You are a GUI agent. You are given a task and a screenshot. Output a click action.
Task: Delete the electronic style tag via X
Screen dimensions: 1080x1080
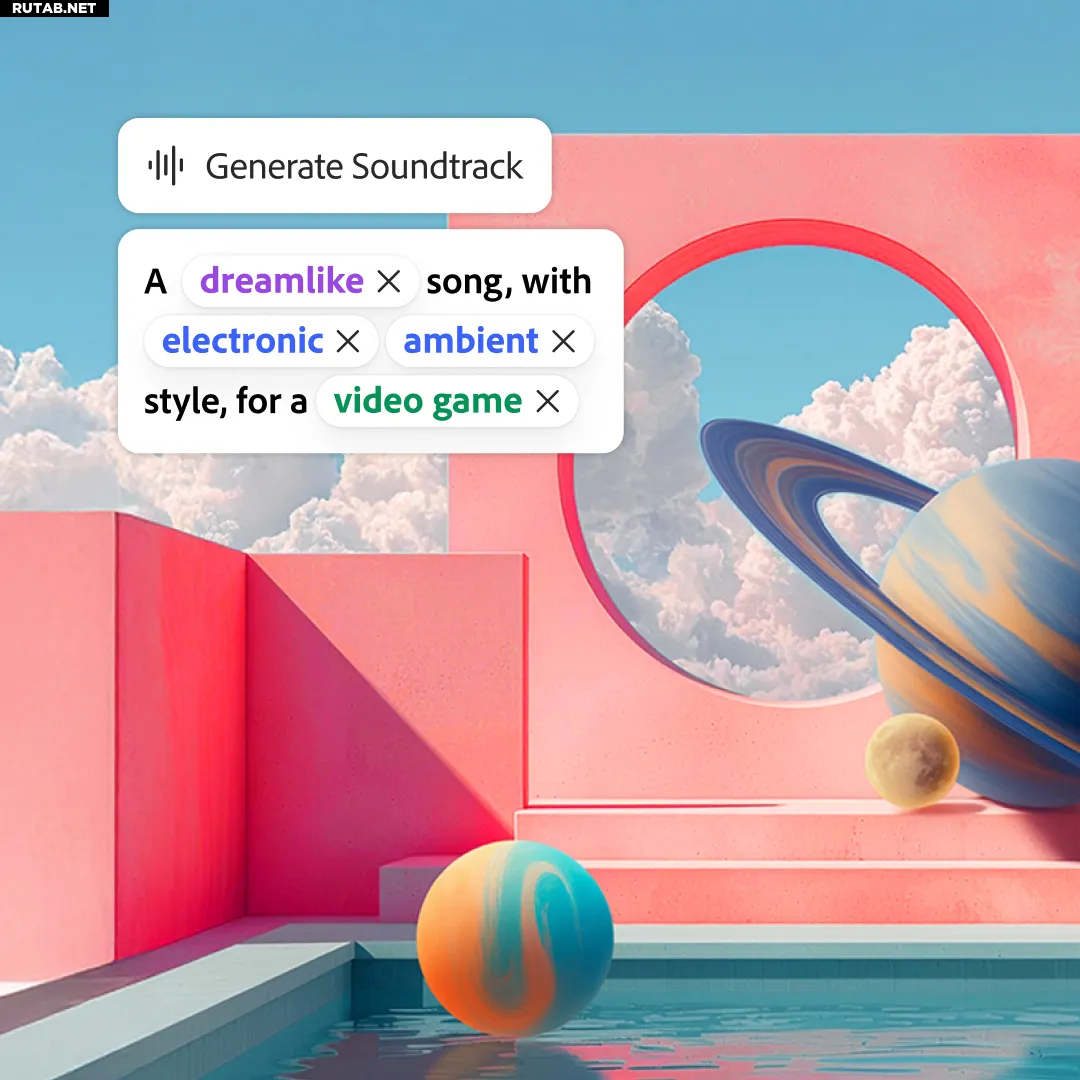348,342
